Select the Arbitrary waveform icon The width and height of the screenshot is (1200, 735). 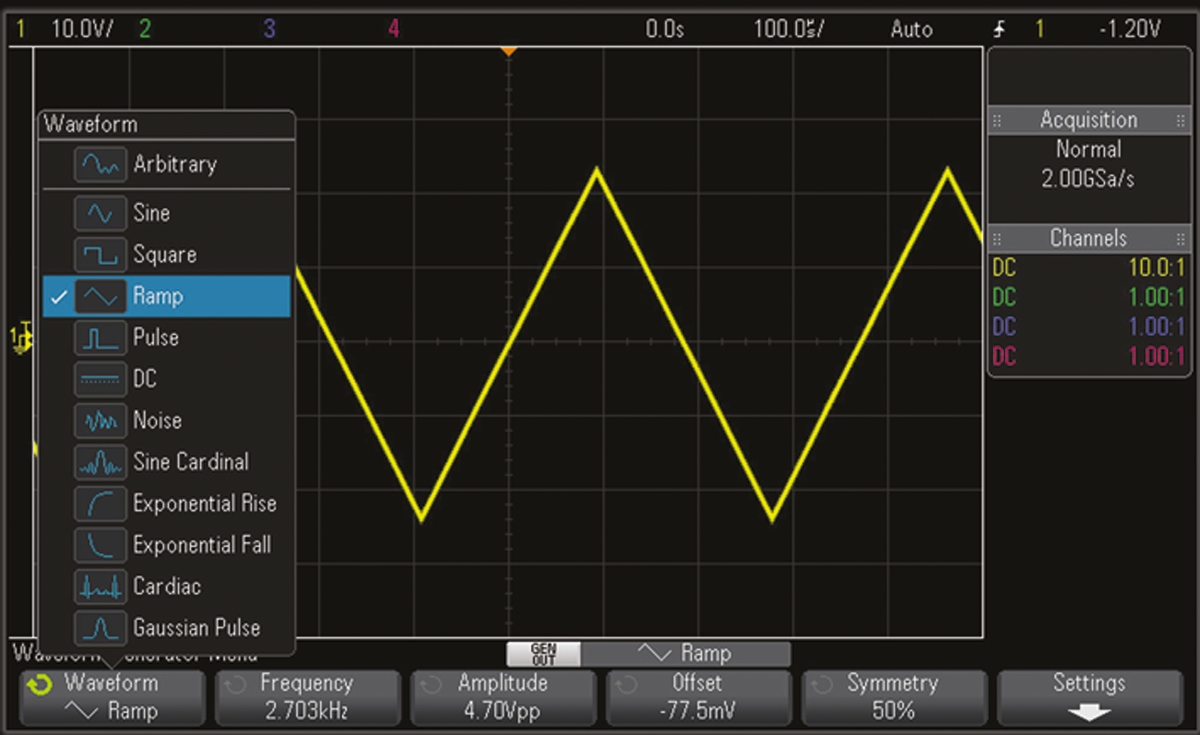[x=100, y=165]
